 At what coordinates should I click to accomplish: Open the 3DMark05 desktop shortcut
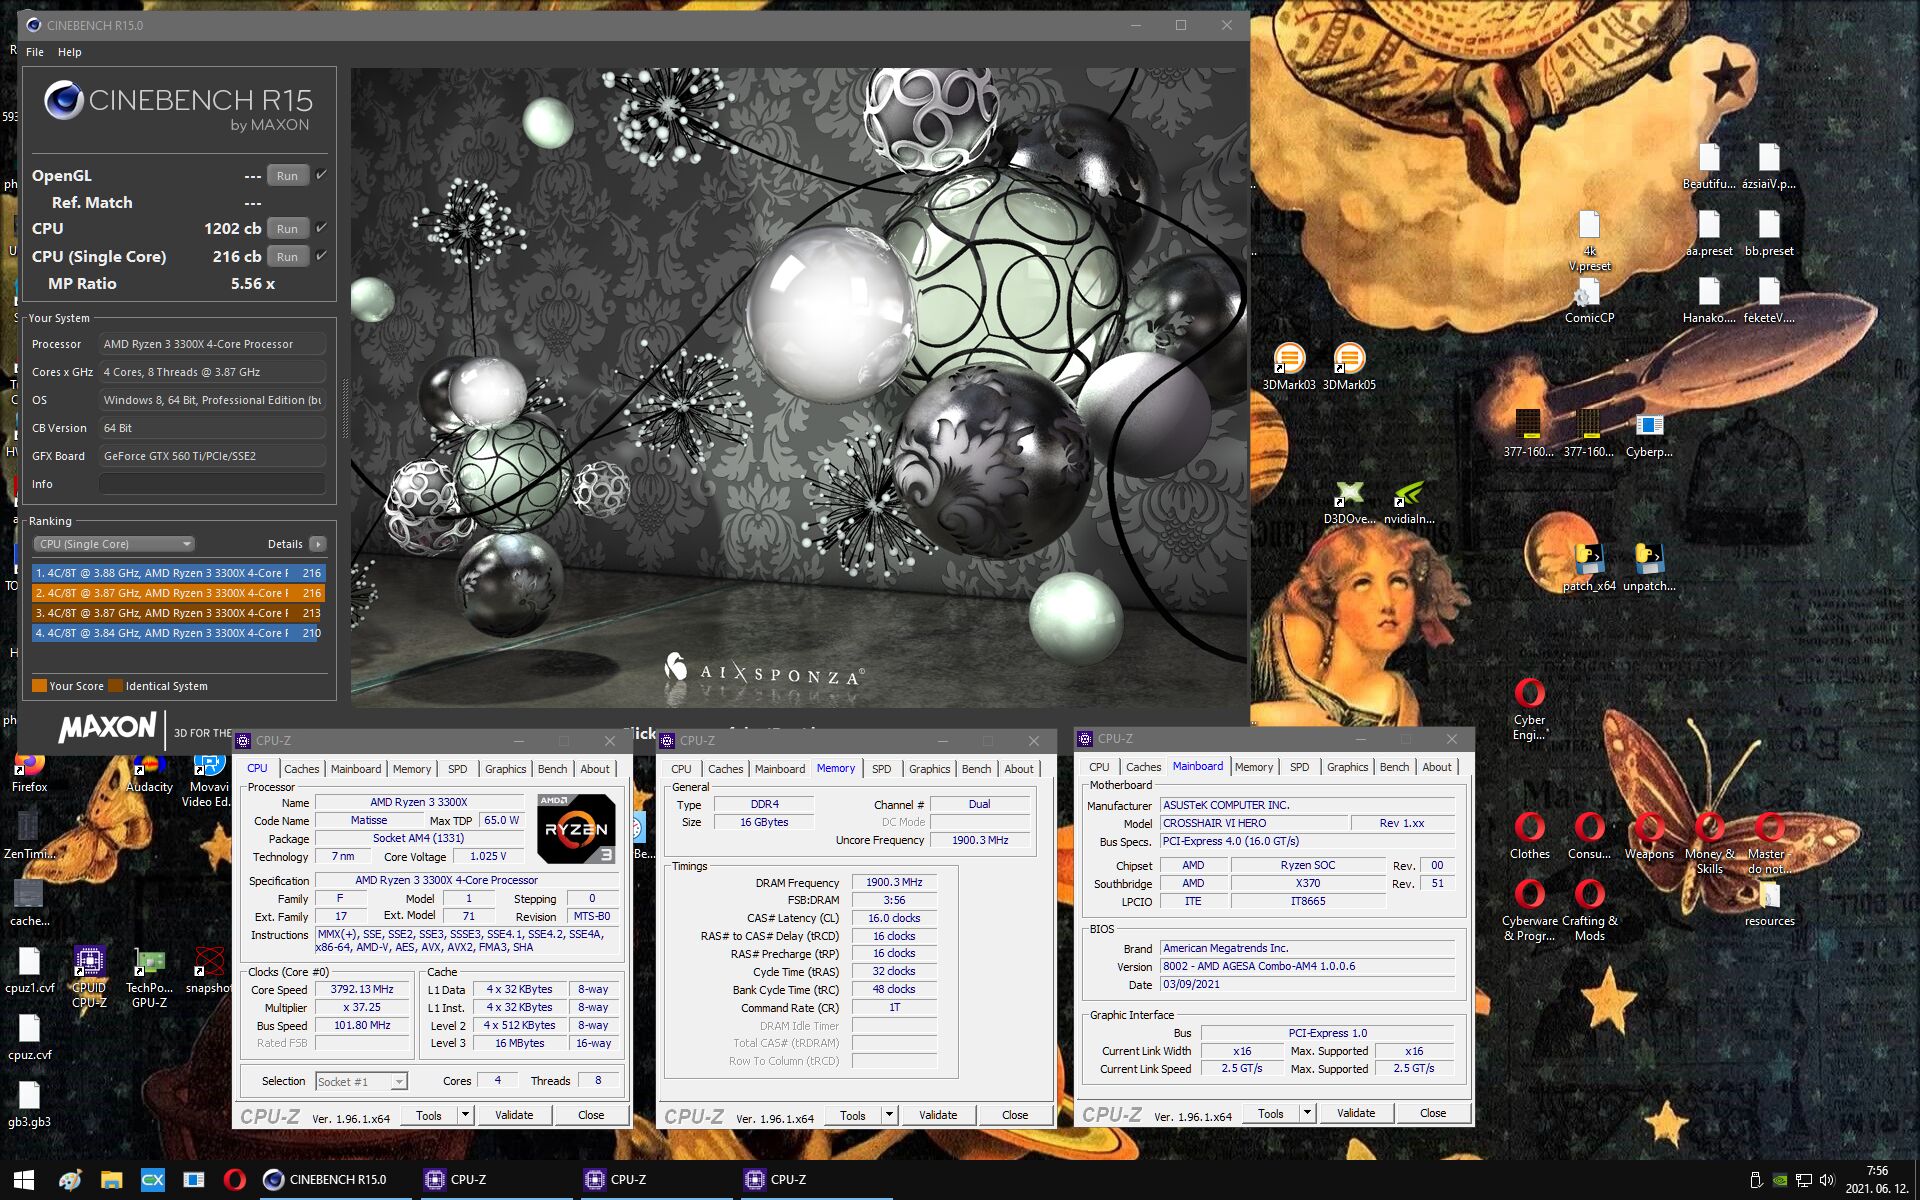1349,360
